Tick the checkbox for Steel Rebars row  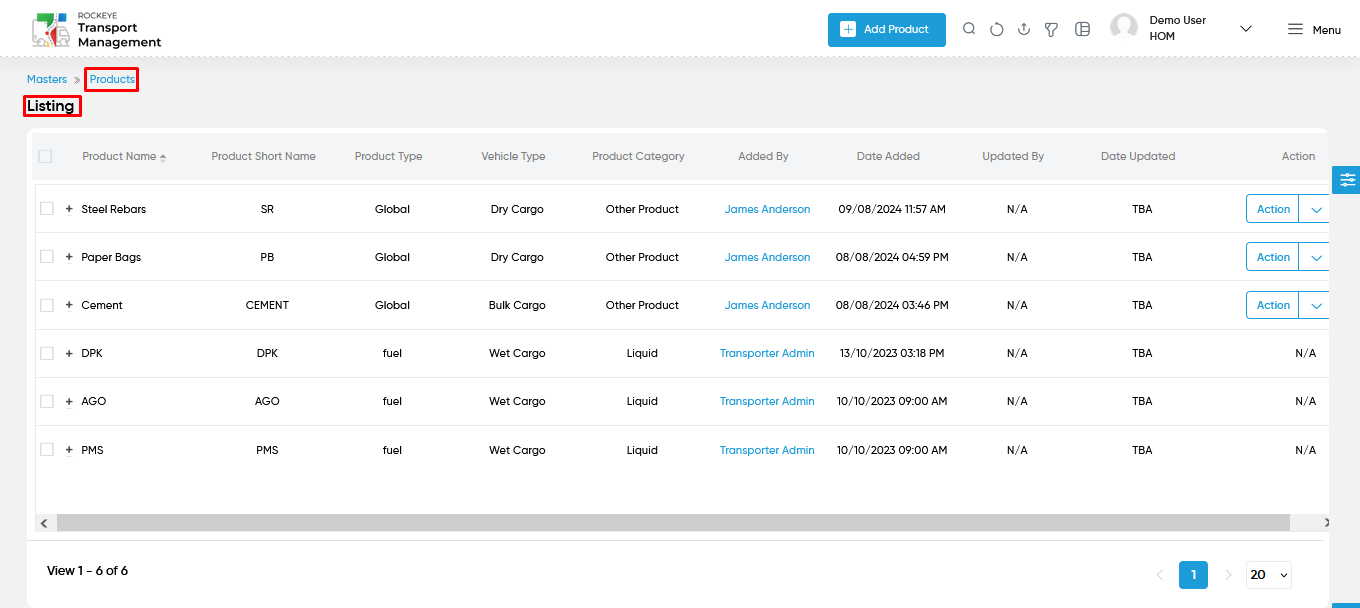coord(47,208)
